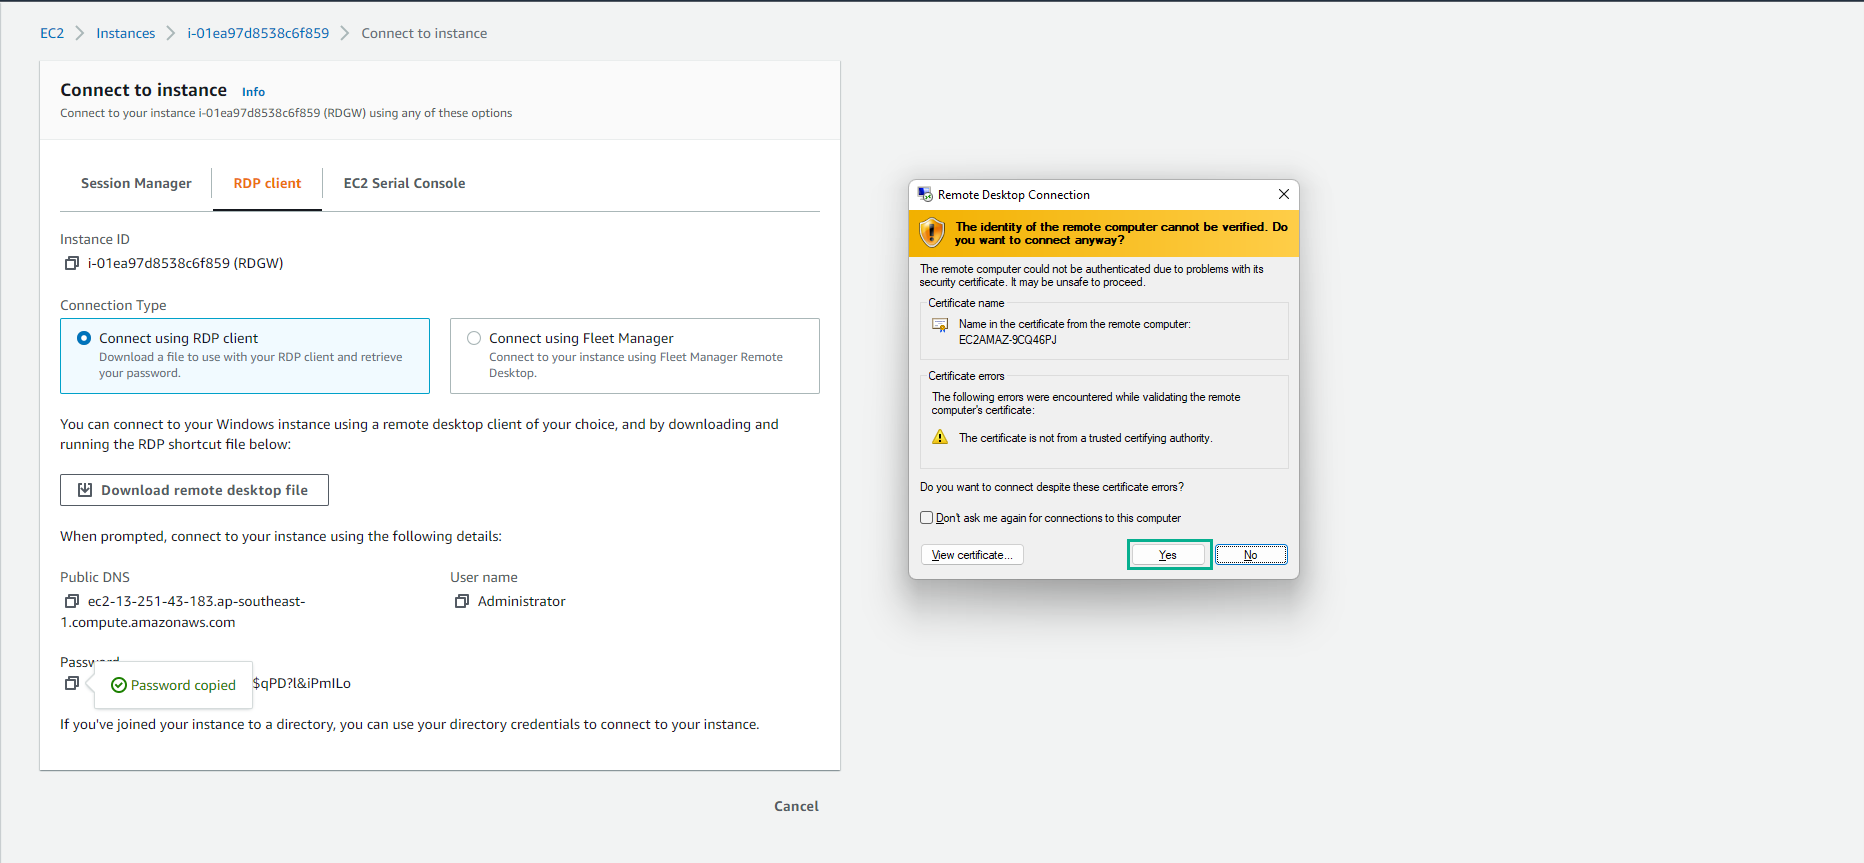Open instance i-01ea97d8538c6f859 breadcrumb link
The width and height of the screenshot is (1864, 863).
(x=258, y=33)
